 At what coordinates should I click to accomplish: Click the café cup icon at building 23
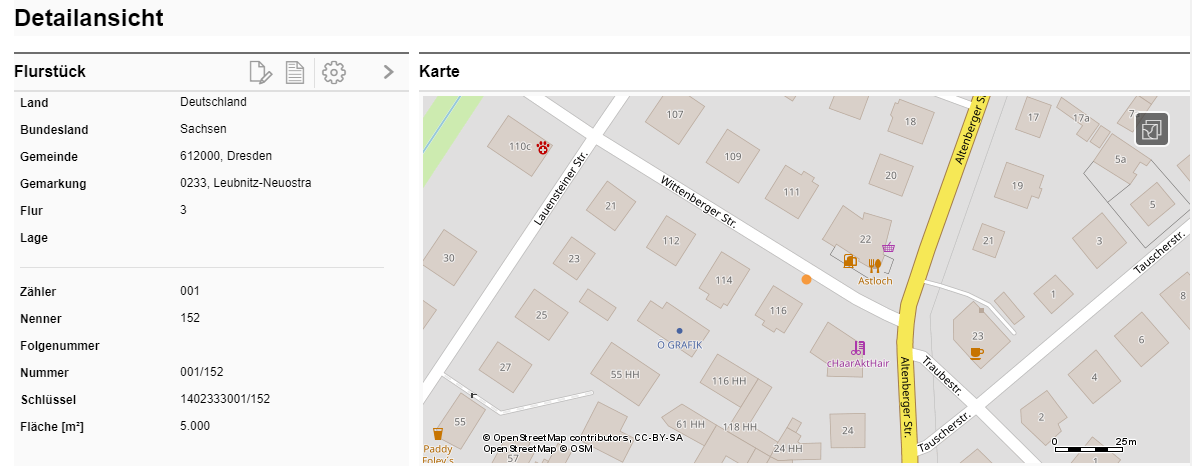pyautogui.click(x=976, y=352)
